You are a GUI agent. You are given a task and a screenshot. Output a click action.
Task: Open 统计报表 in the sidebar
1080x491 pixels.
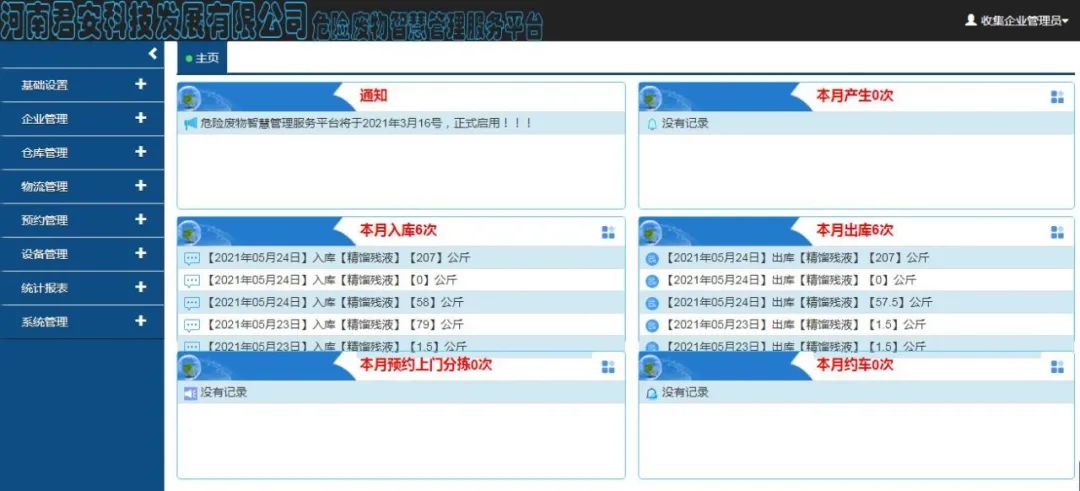[44, 288]
